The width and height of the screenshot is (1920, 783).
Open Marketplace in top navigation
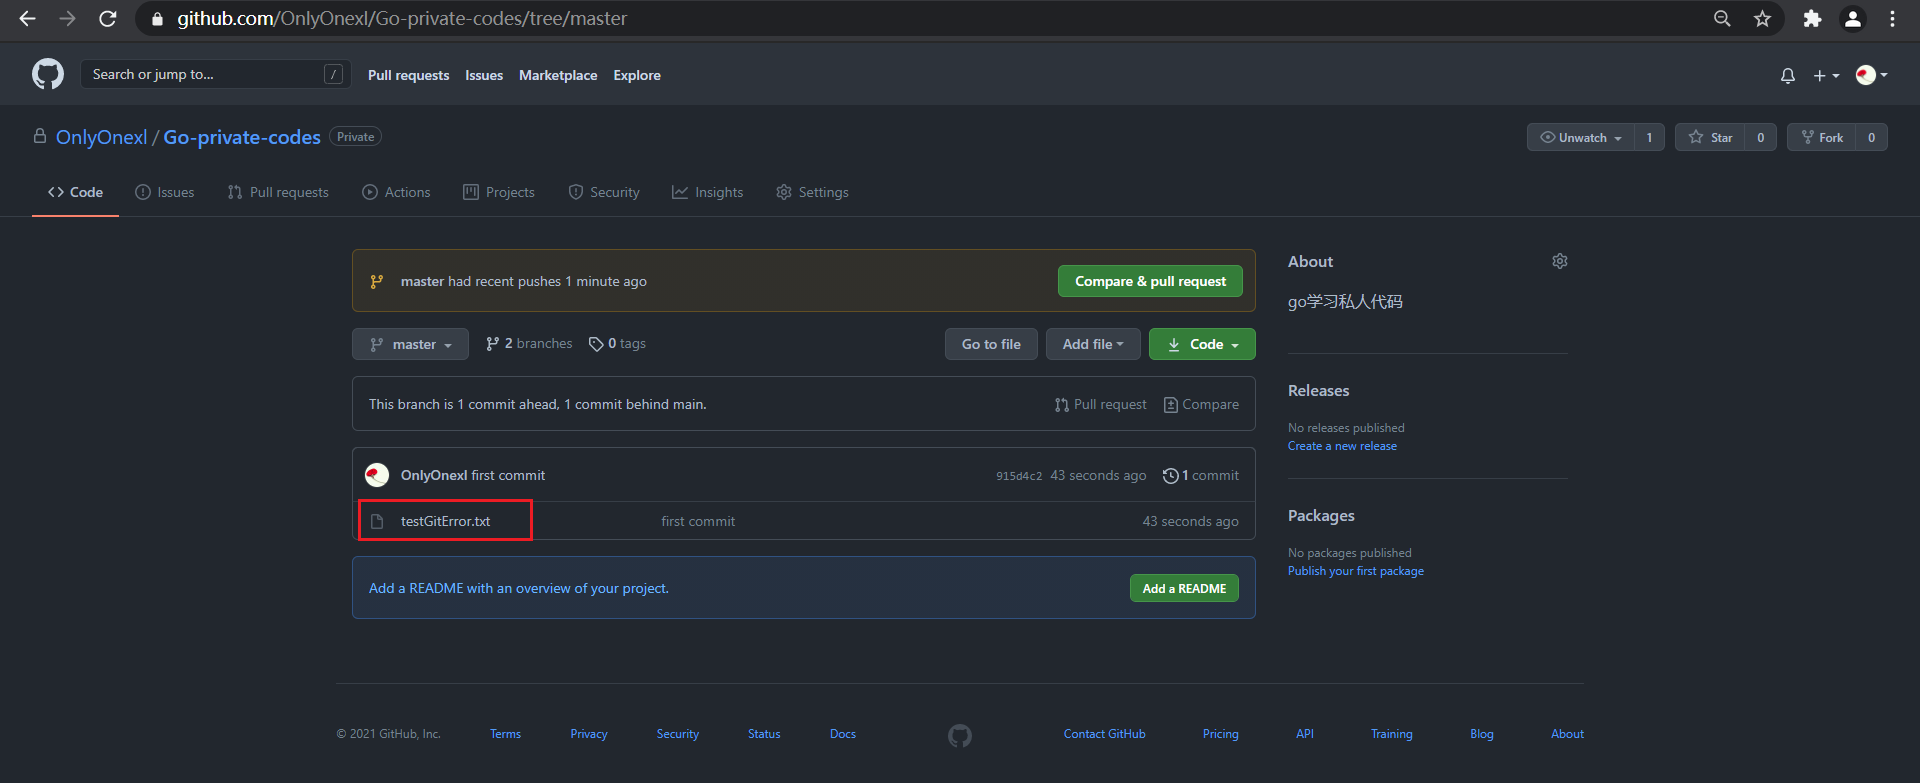[558, 75]
